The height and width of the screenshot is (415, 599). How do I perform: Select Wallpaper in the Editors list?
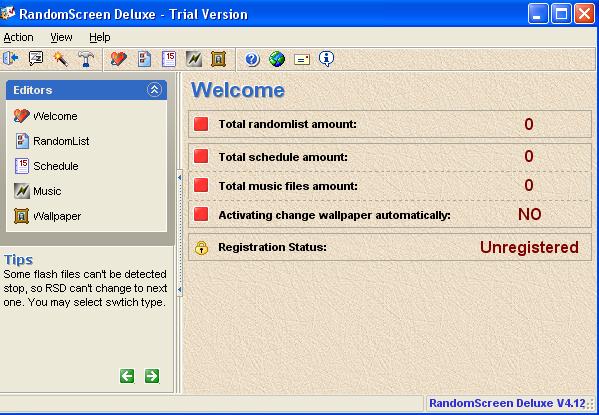pyautogui.click(x=48, y=216)
